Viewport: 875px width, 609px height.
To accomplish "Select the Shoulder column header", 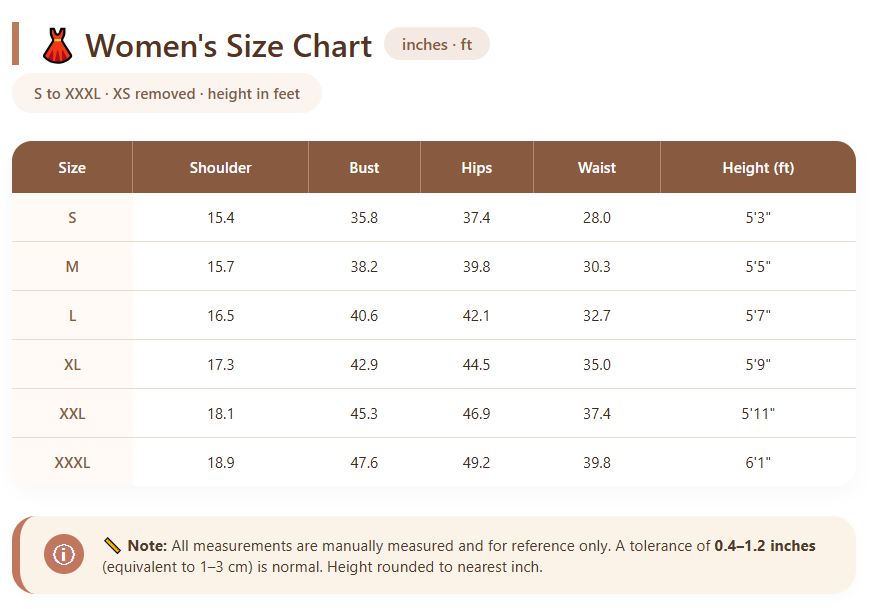I will point(220,168).
